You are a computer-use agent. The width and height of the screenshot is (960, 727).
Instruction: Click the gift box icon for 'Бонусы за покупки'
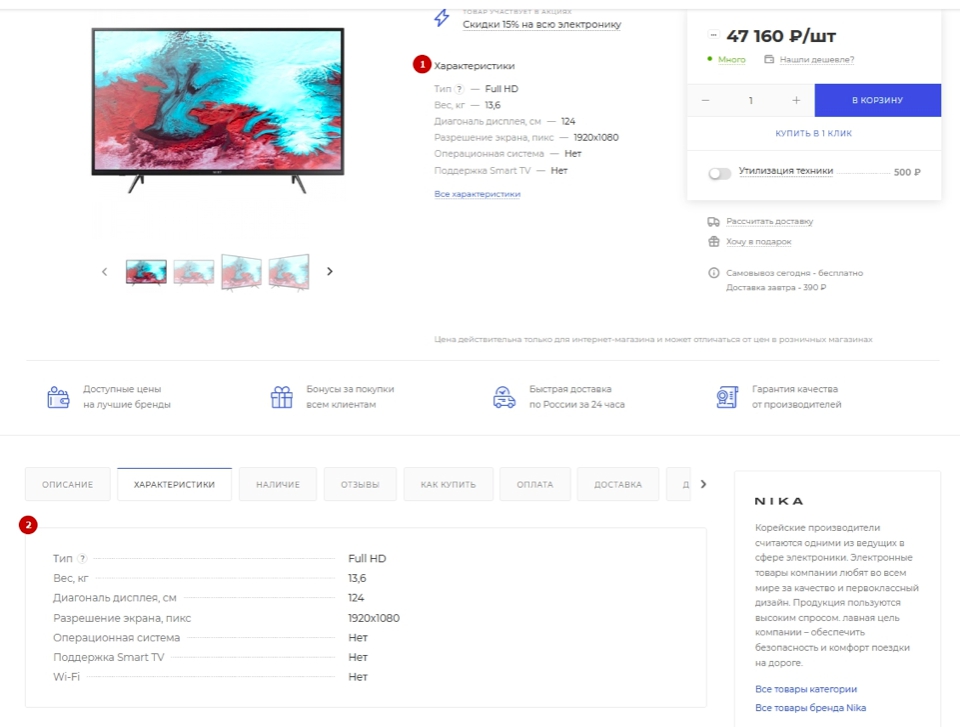click(282, 397)
